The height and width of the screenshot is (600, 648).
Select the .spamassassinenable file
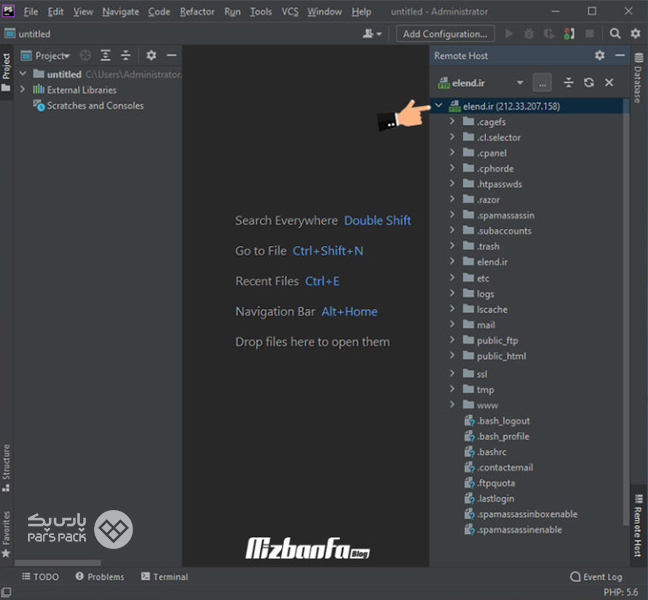pos(513,529)
